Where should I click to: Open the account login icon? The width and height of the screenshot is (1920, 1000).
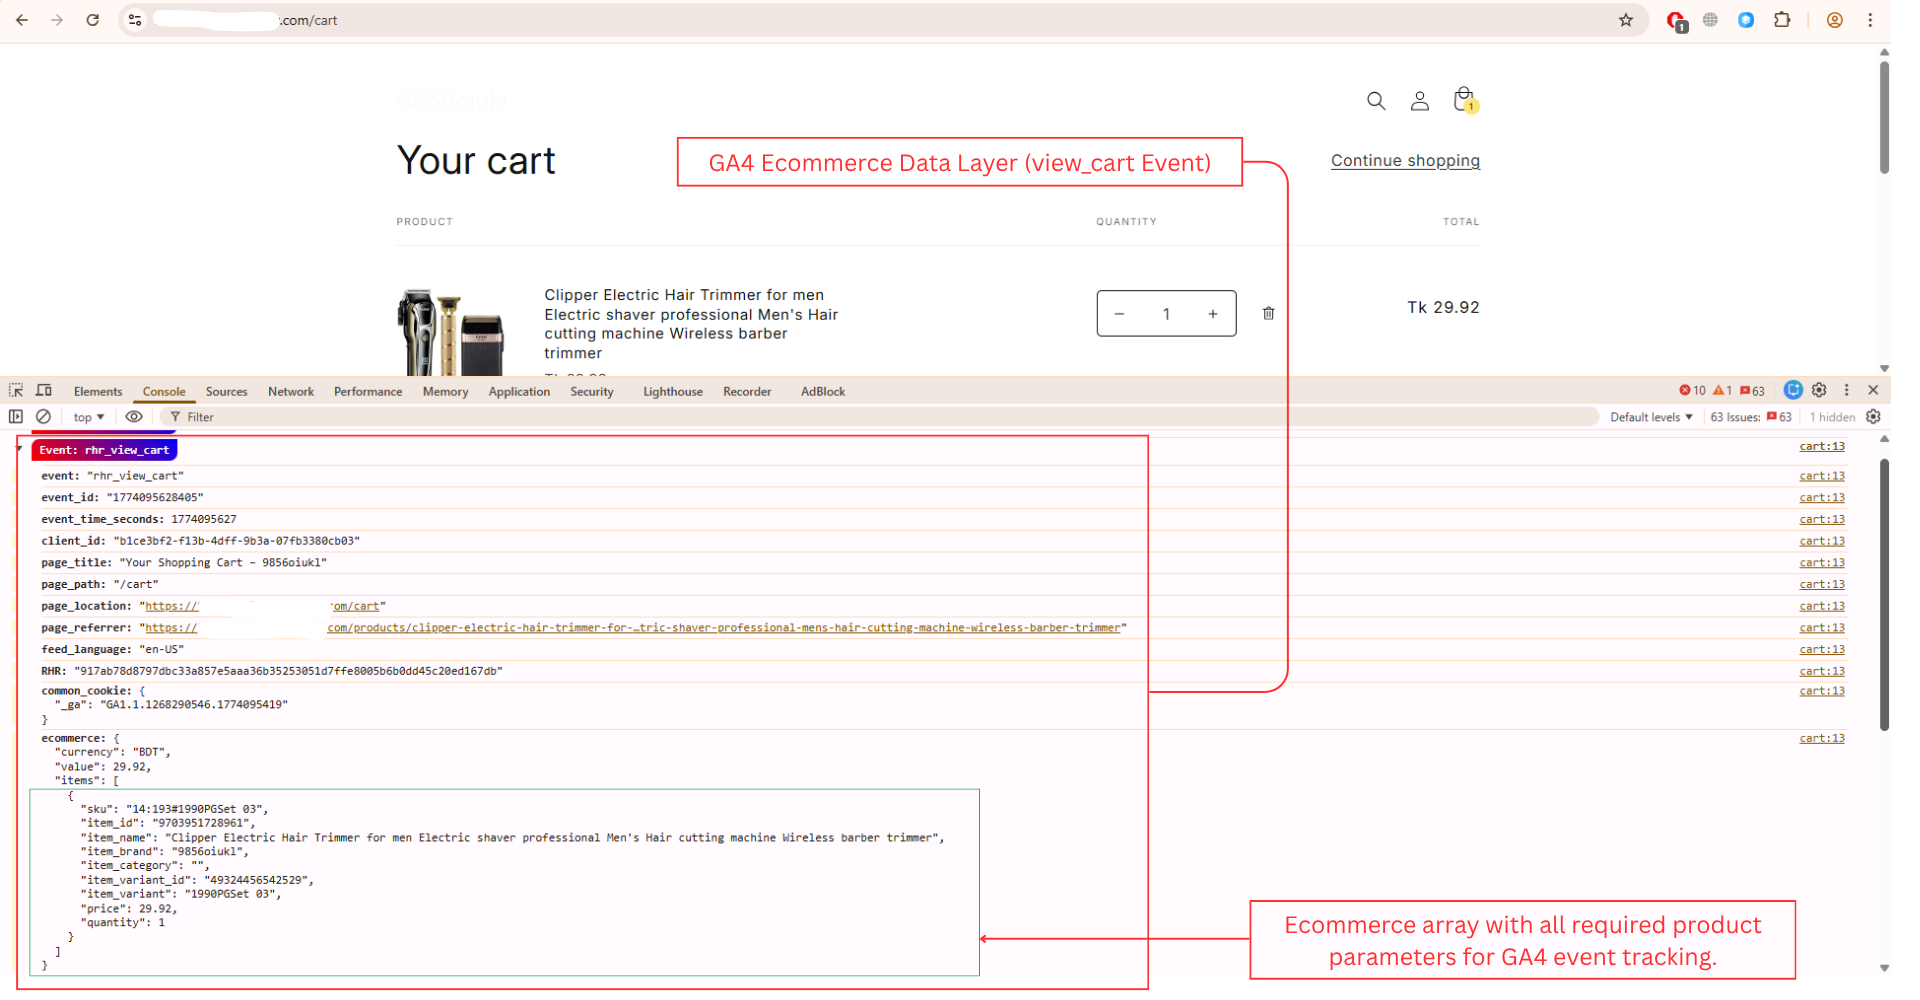(1420, 101)
